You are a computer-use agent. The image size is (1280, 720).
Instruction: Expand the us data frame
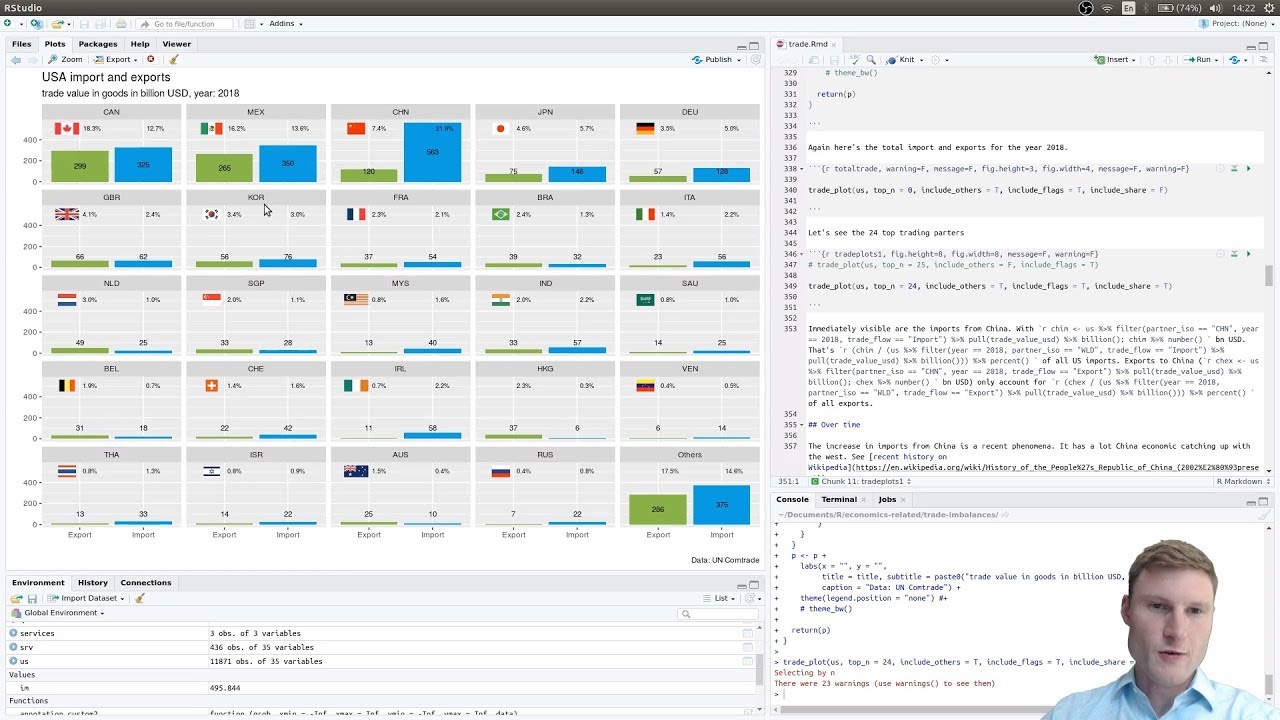pyautogui.click(x=13, y=661)
